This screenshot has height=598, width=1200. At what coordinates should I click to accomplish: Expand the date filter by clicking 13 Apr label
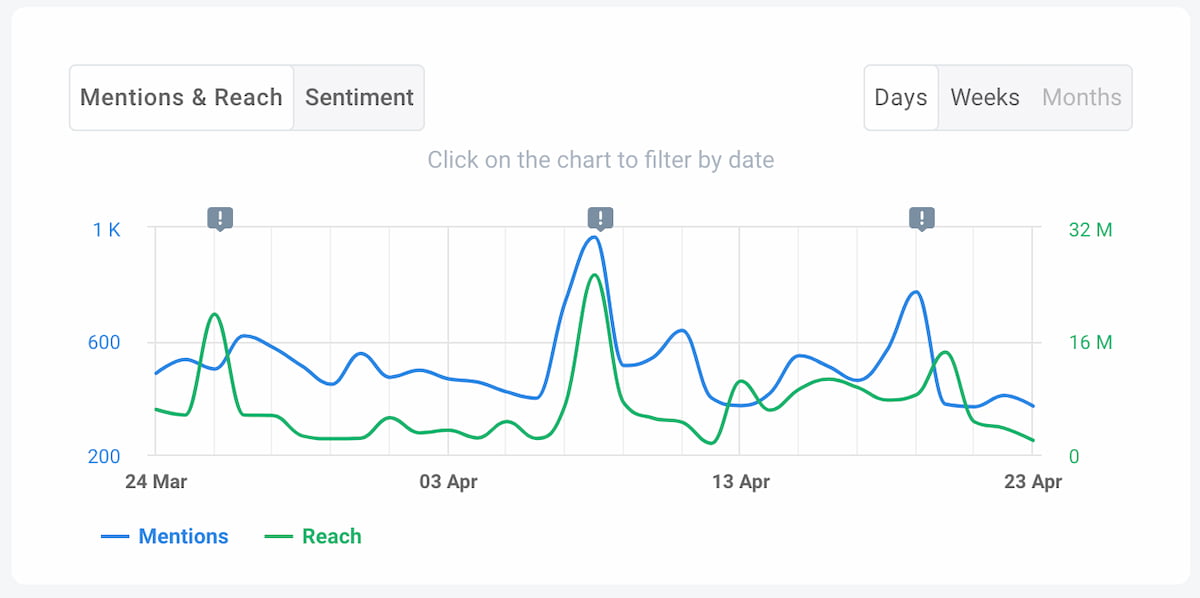click(x=741, y=481)
